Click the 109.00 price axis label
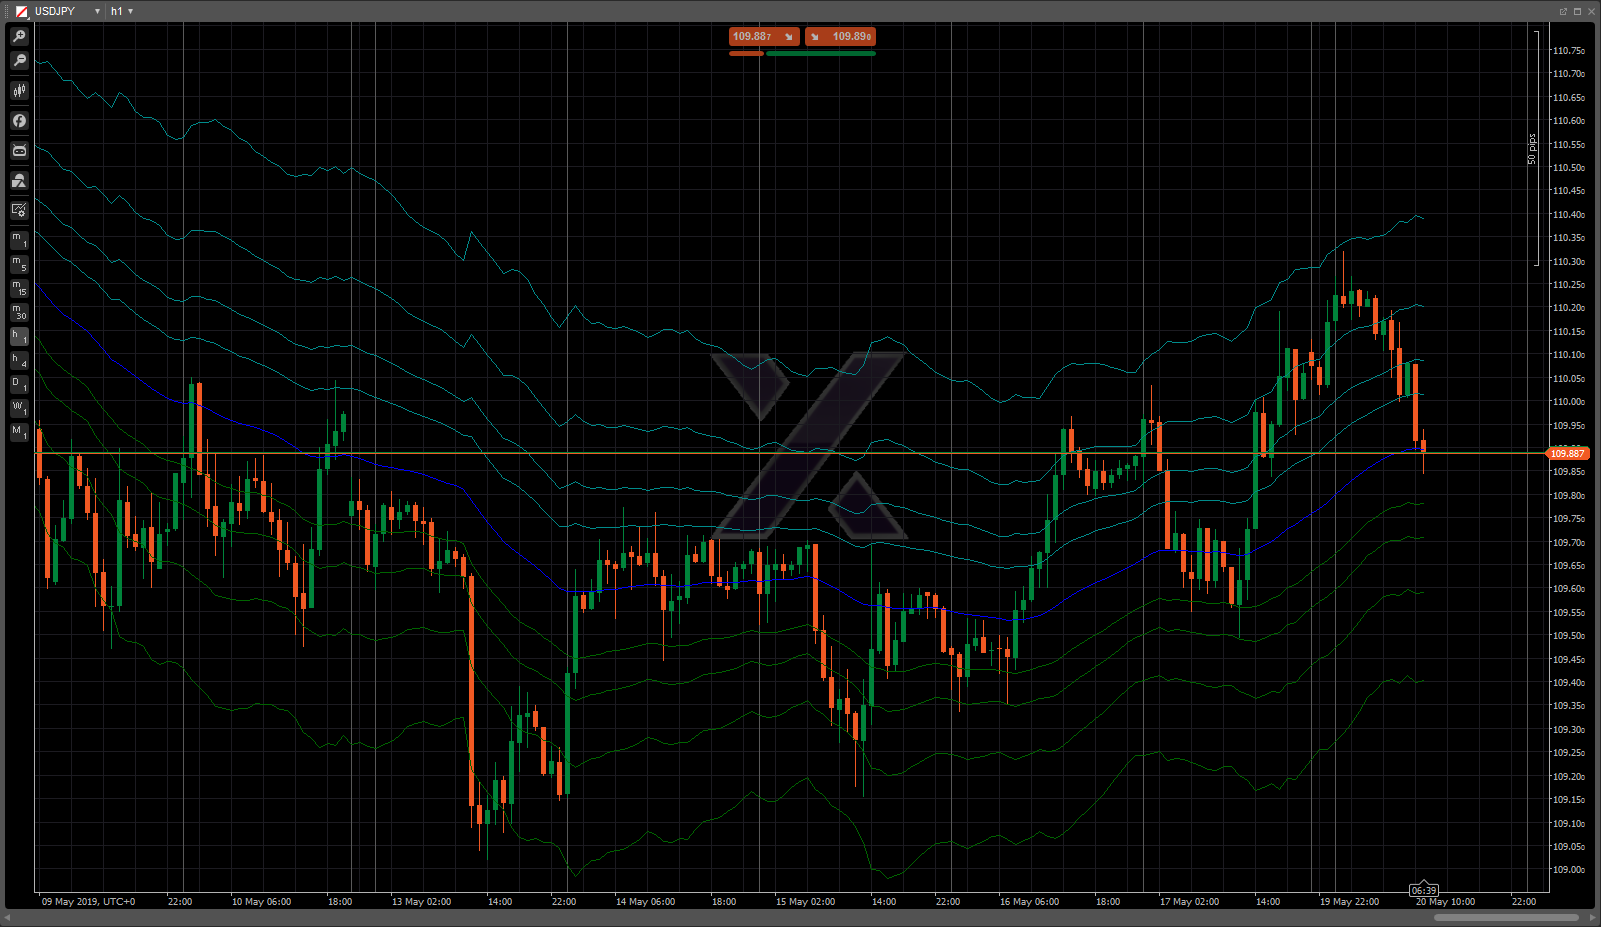Viewport: 1601px width, 927px height. [x=1568, y=870]
